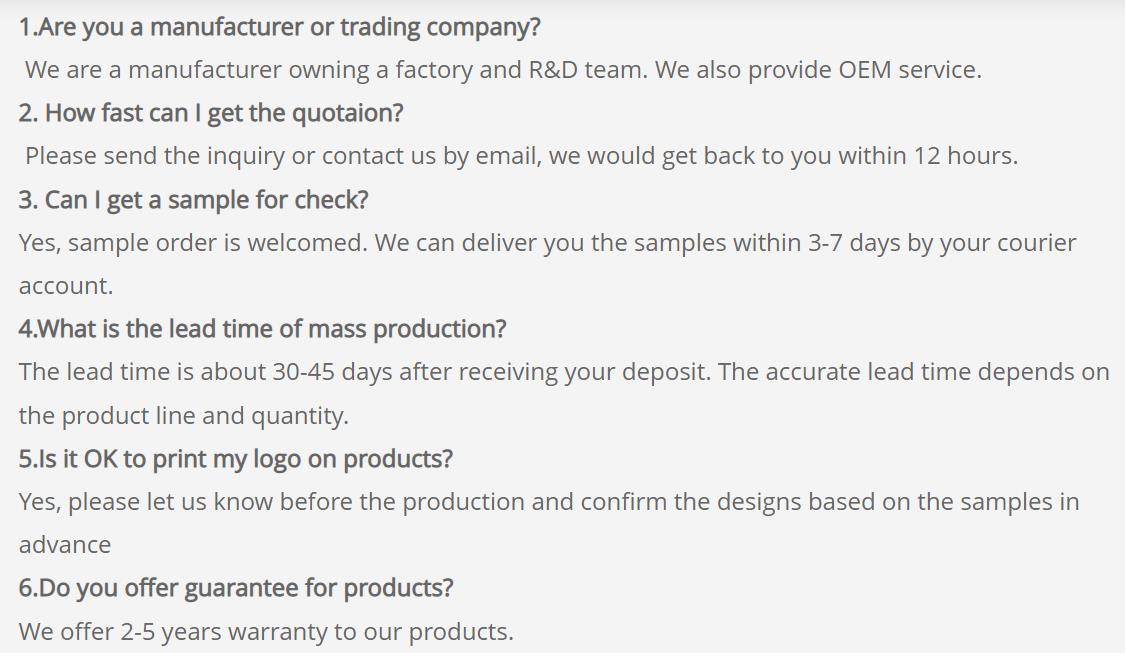
Task: Click the question 'Are you a manufacturer or trading company?'
Action: point(280,27)
